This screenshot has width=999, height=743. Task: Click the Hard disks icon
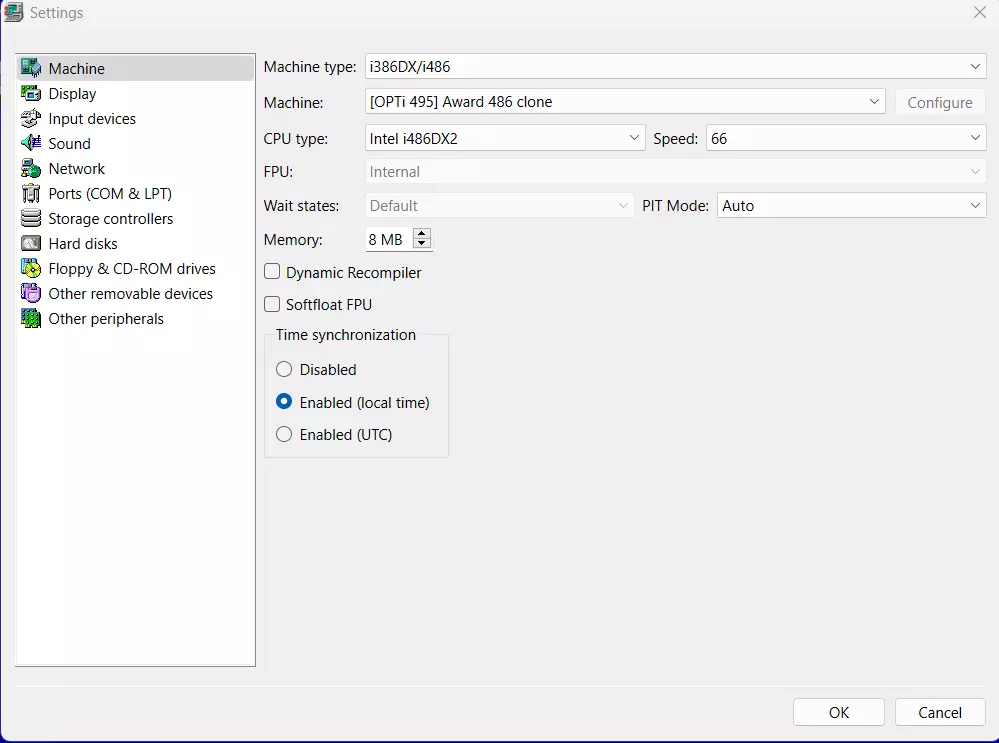click(x=31, y=243)
